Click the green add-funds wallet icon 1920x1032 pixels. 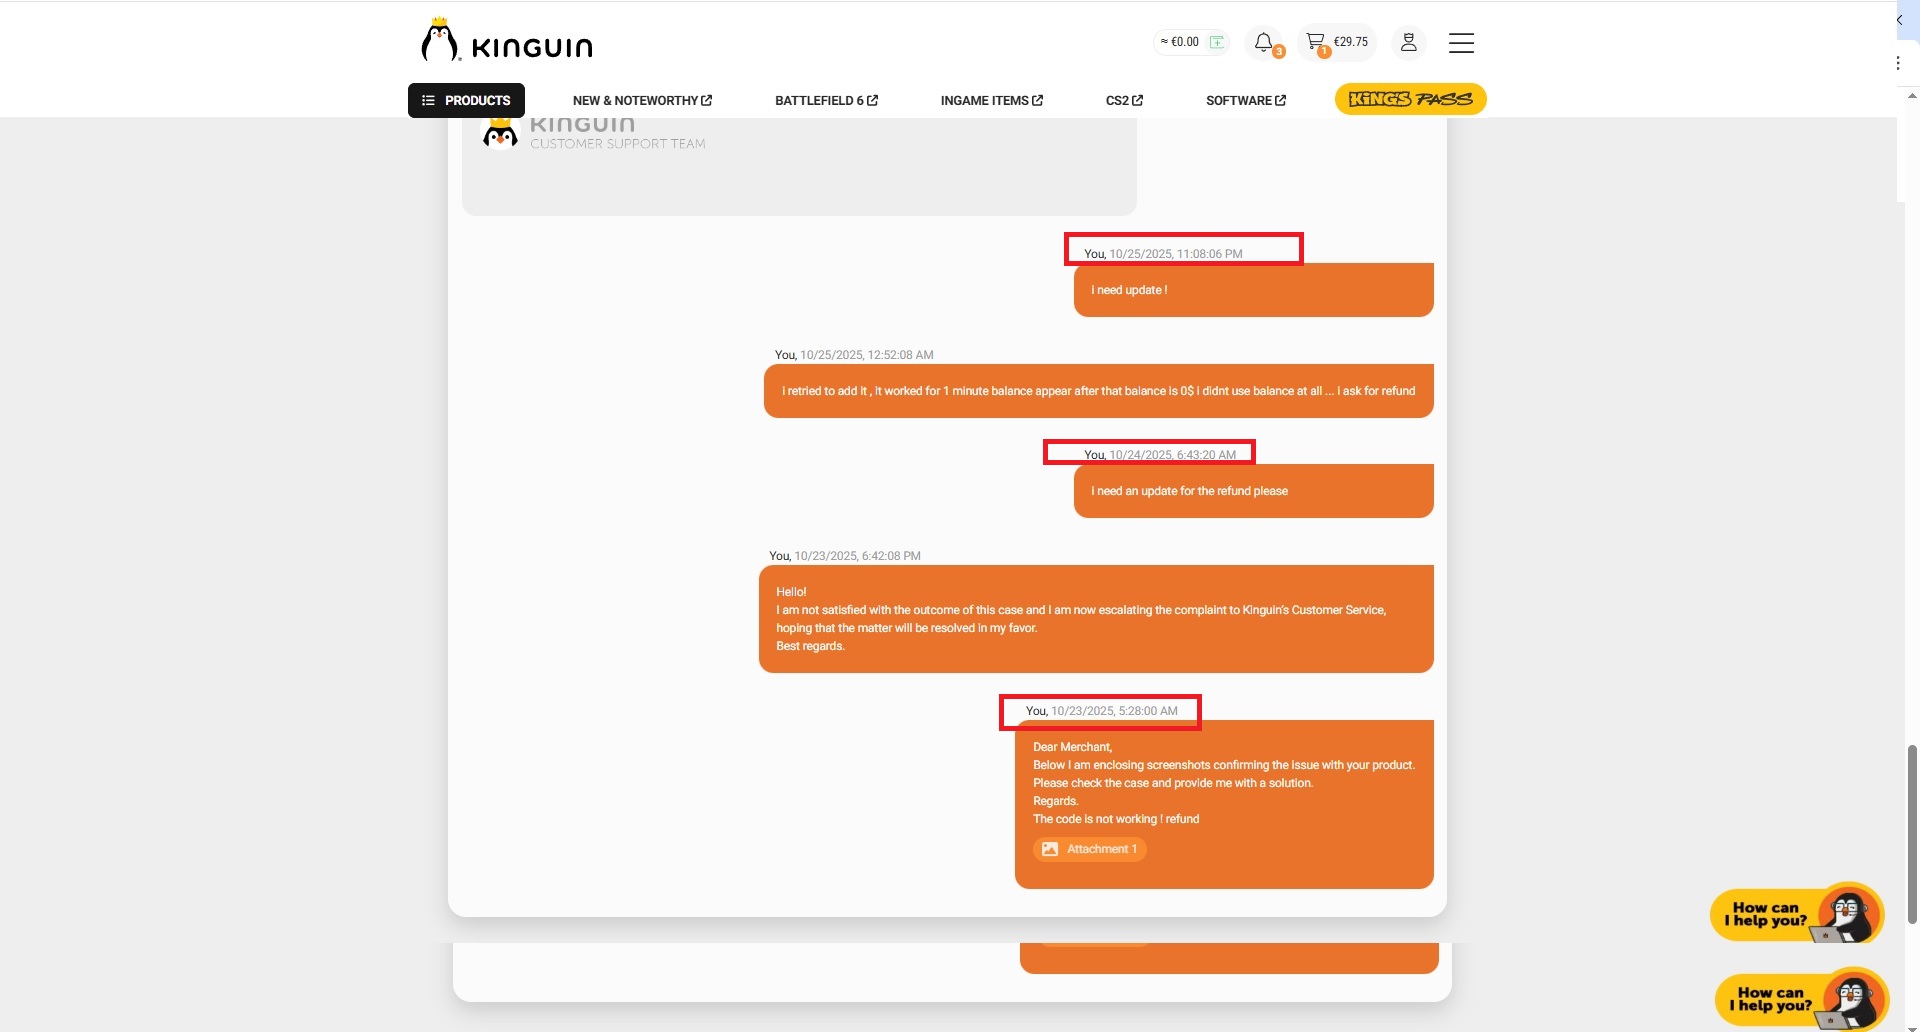pyautogui.click(x=1217, y=42)
